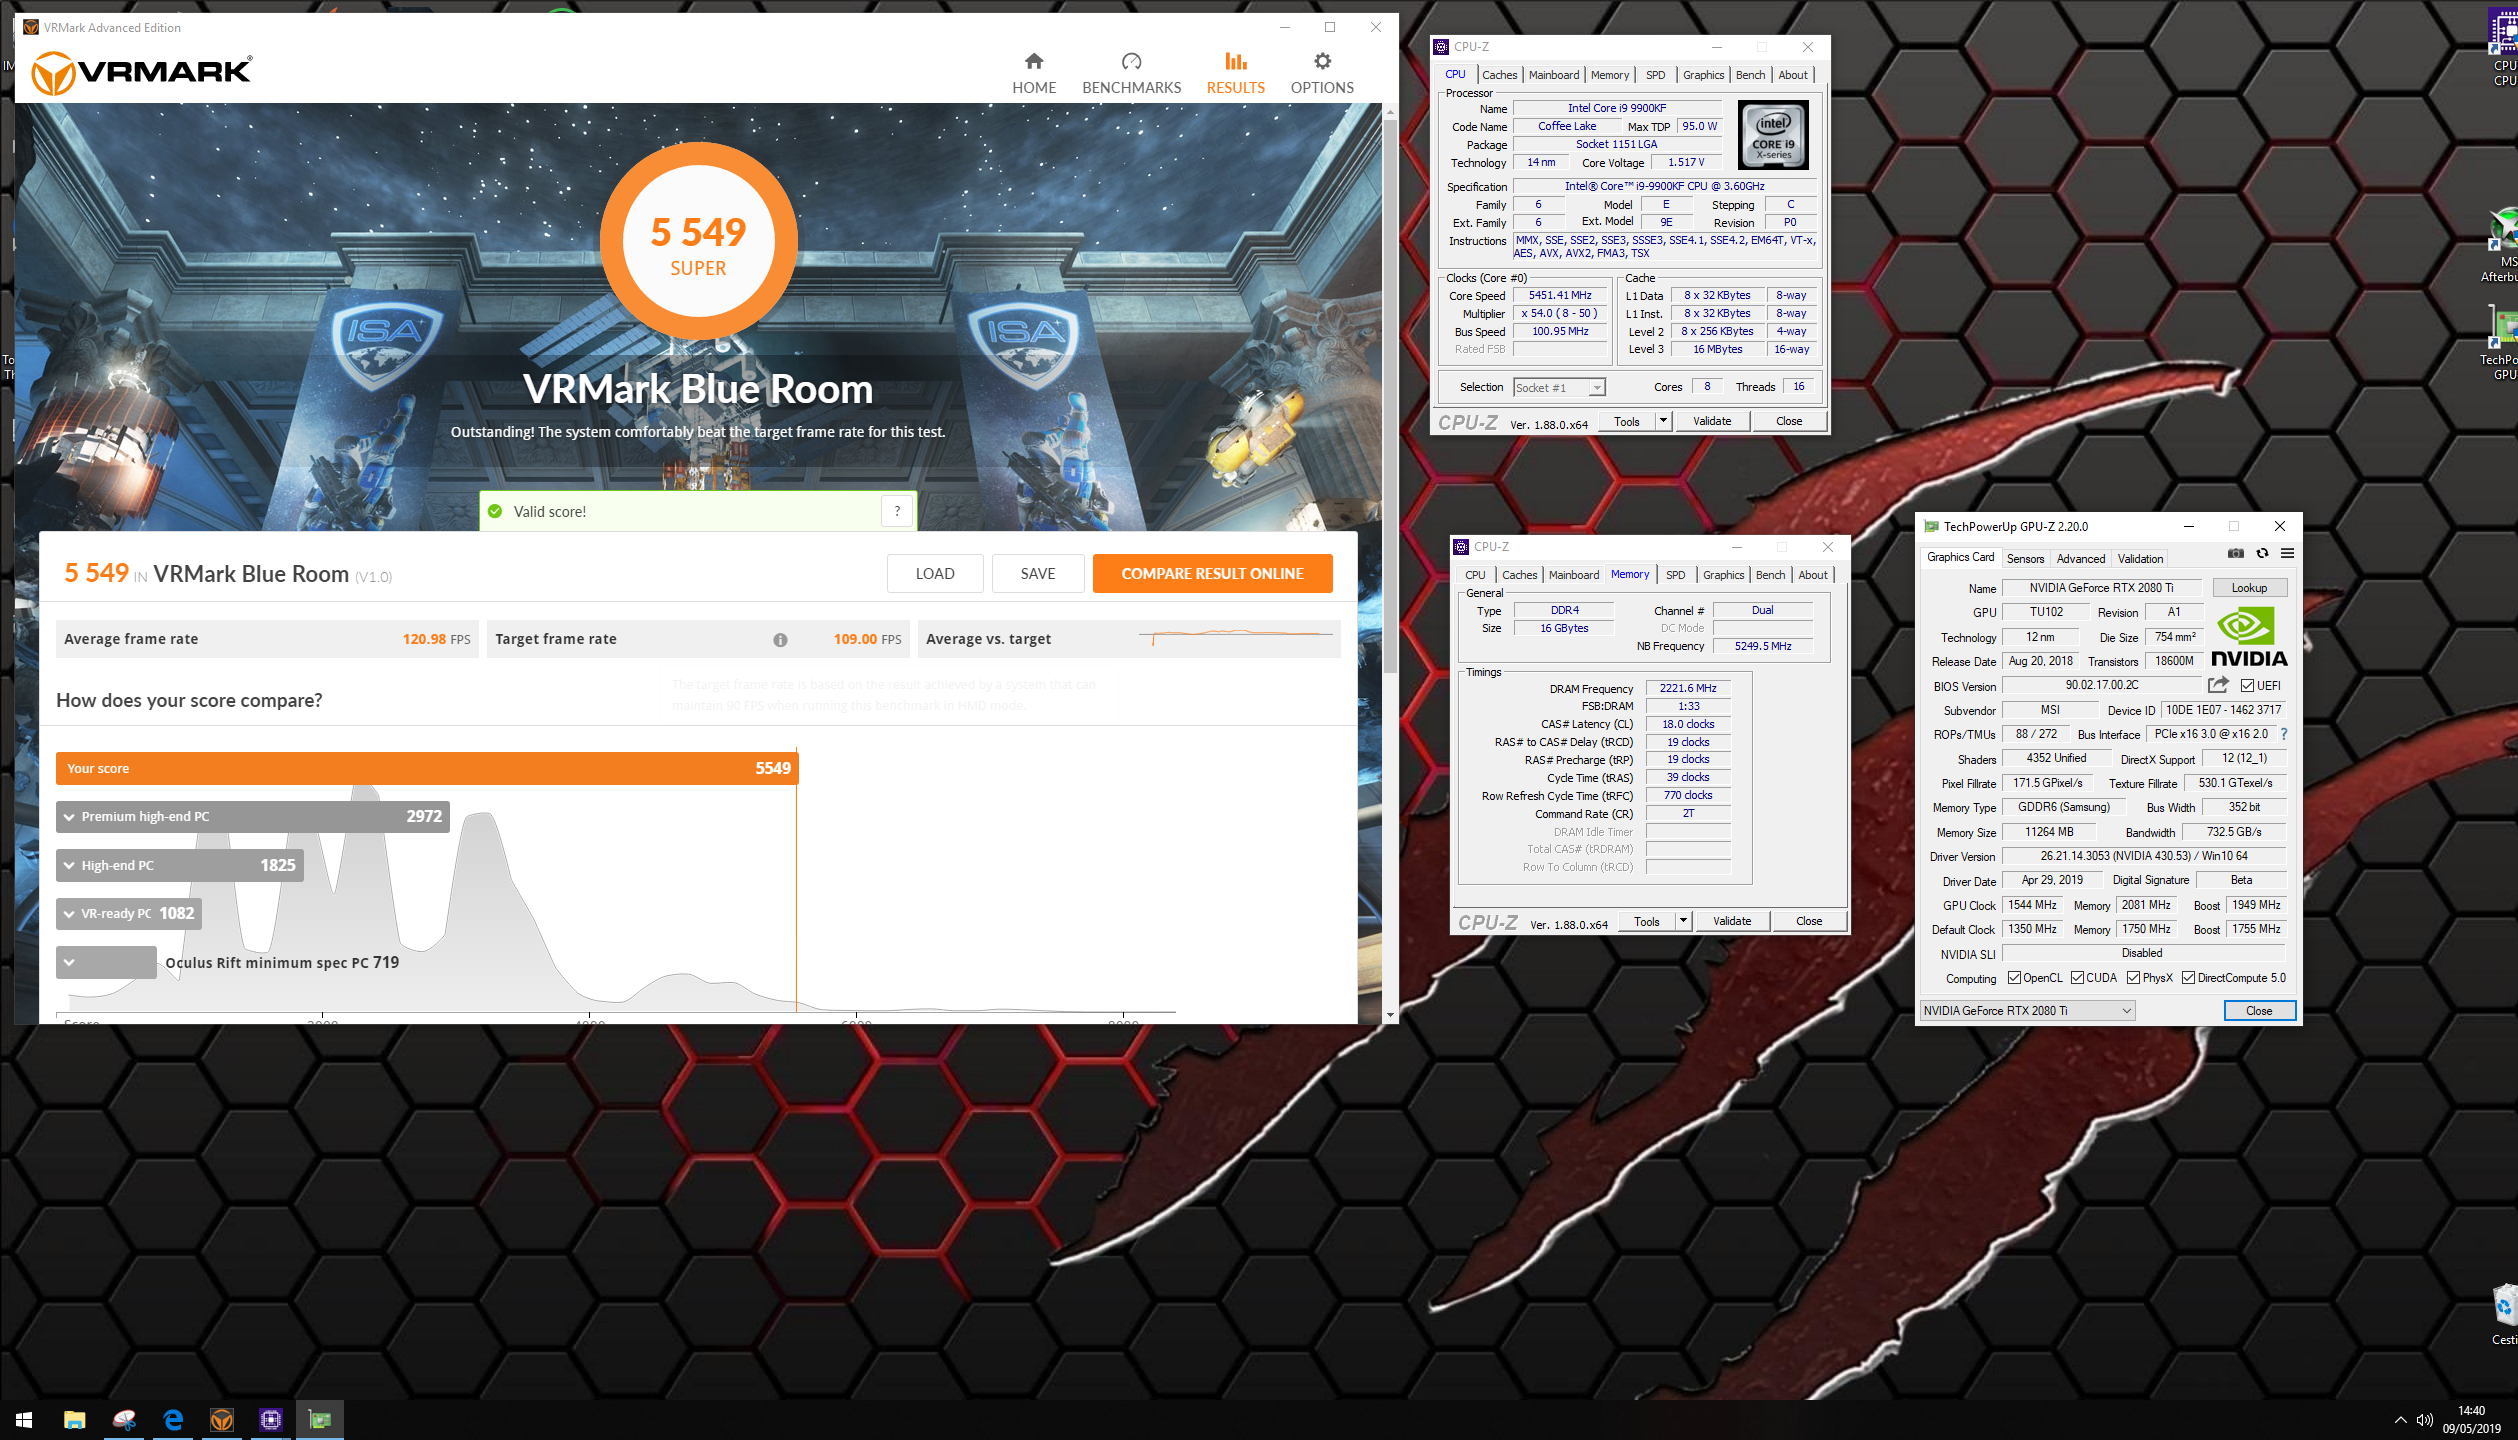Click the VRMark vertical scrollbar thumb

point(1390,395)
